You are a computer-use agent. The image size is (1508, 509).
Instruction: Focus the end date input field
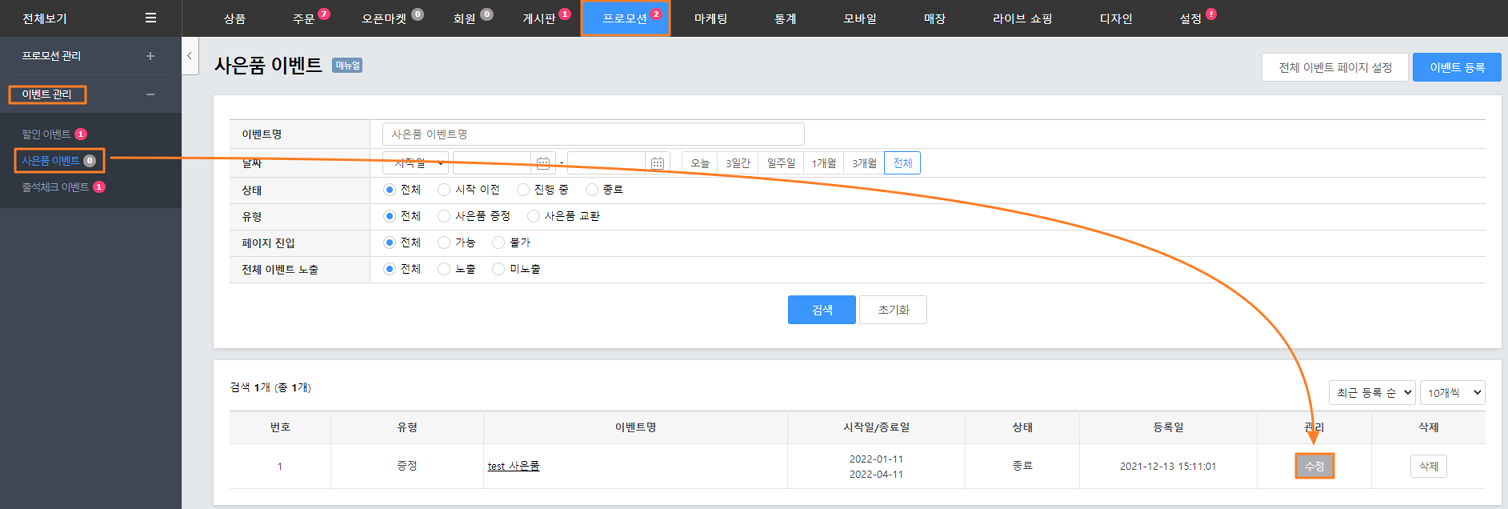coord(607,163)
